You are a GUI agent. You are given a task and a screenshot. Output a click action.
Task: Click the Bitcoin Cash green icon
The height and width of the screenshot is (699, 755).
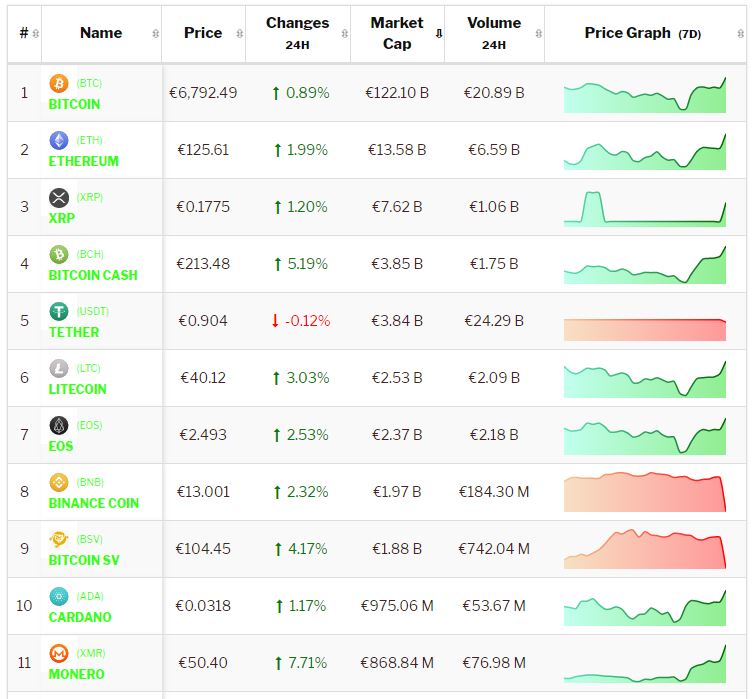click(58, 254)
